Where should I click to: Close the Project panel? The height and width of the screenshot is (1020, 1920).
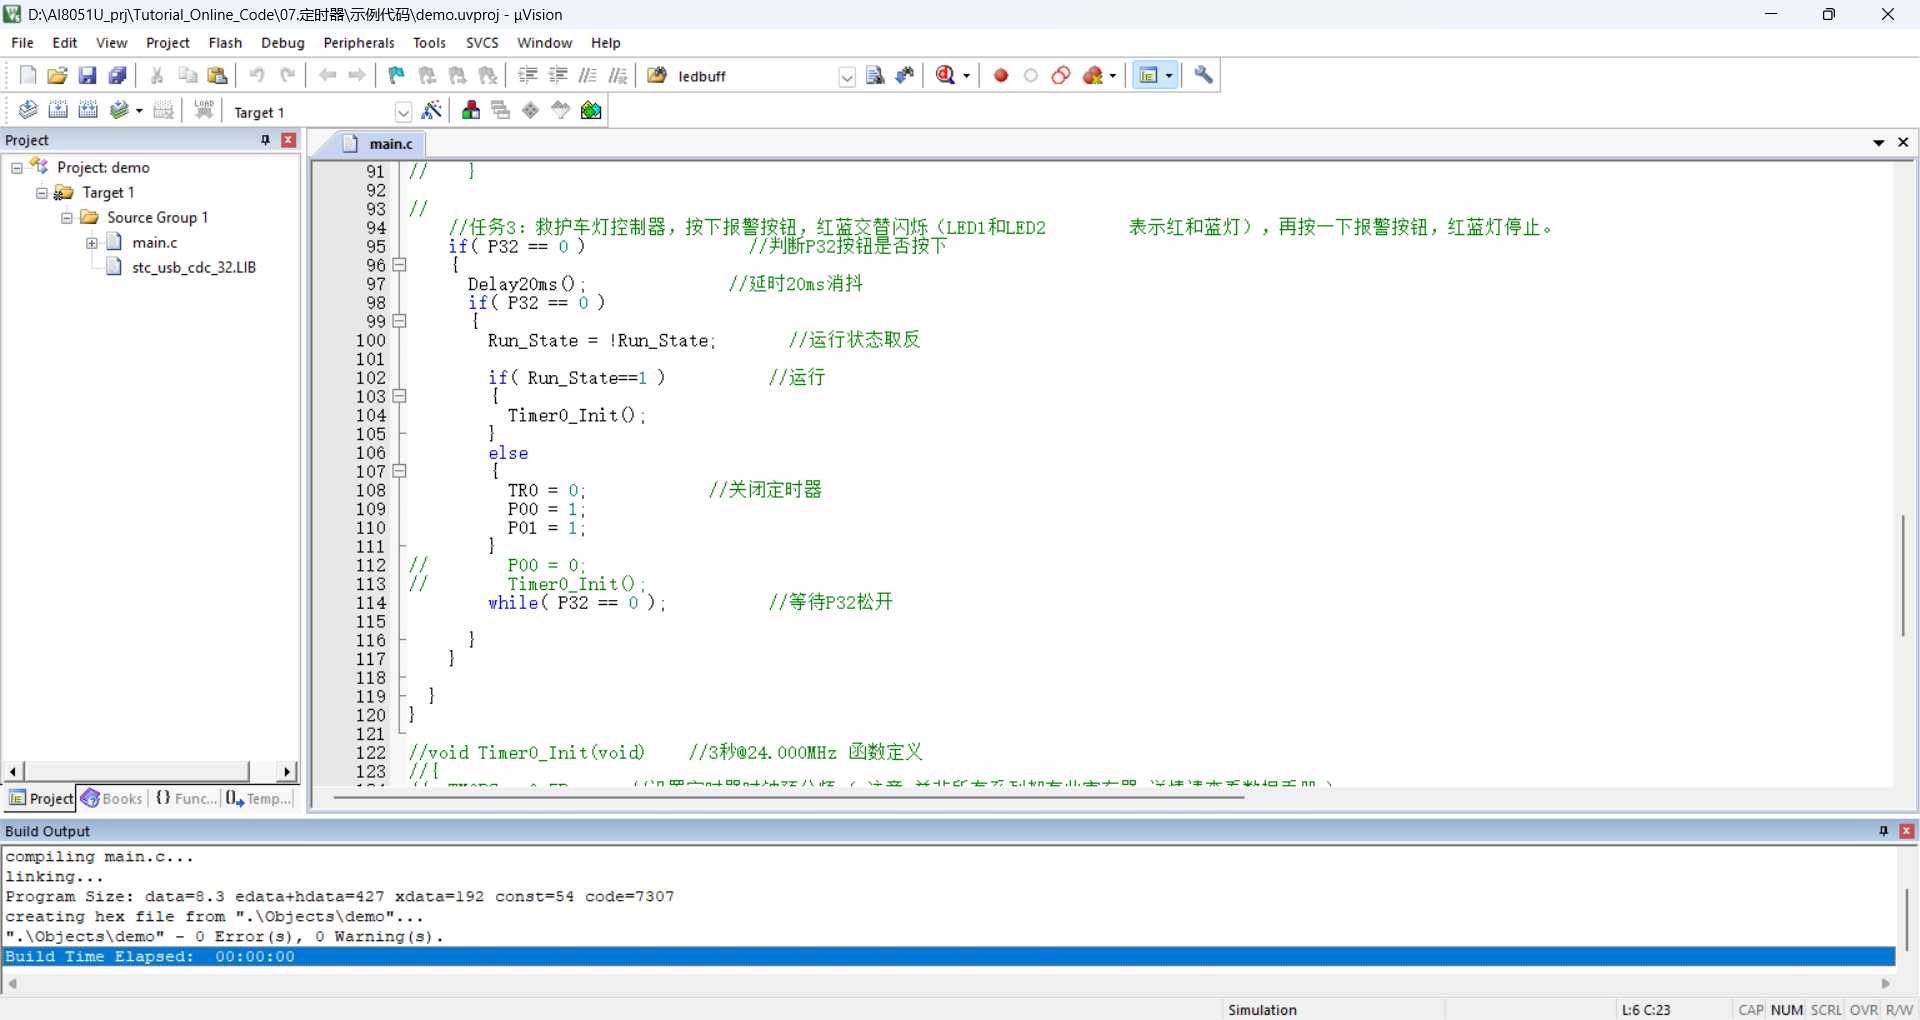tap(289, 140)
